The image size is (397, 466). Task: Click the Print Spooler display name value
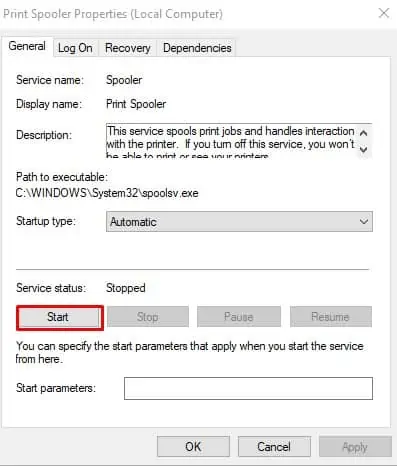click(136, 104)
